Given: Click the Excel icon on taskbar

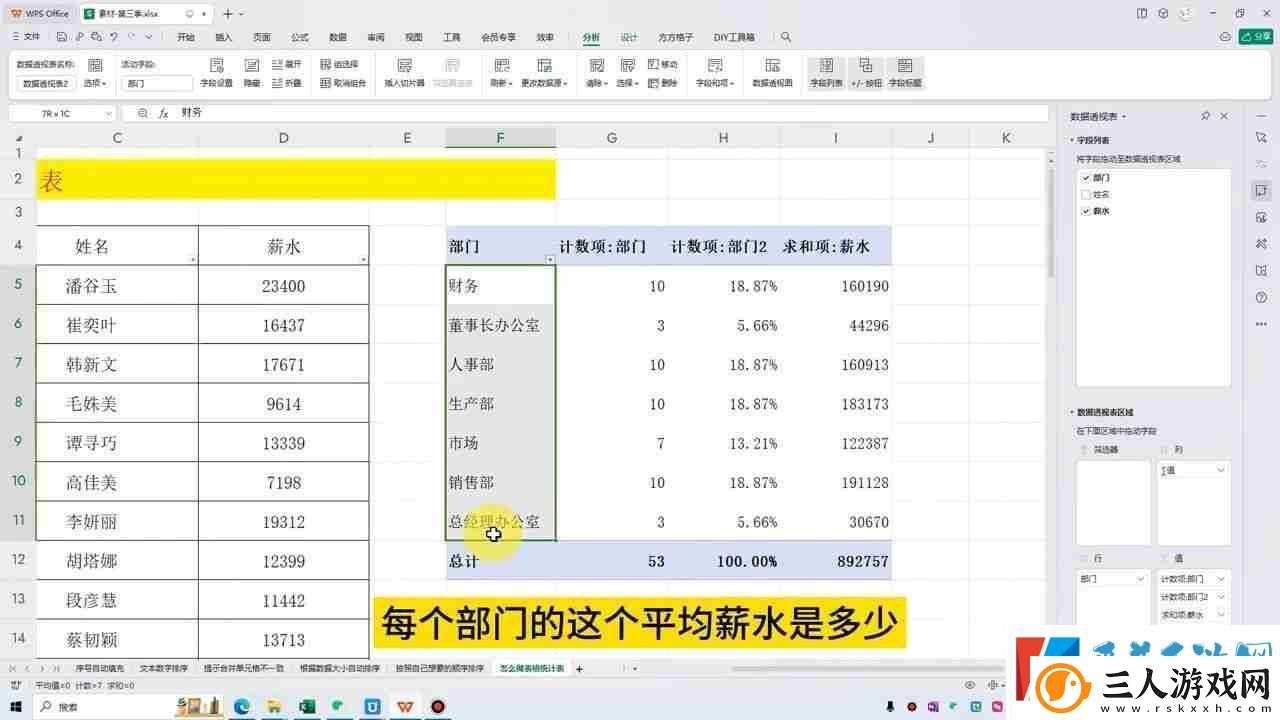Looking at the screenshot, I should 307,707.
